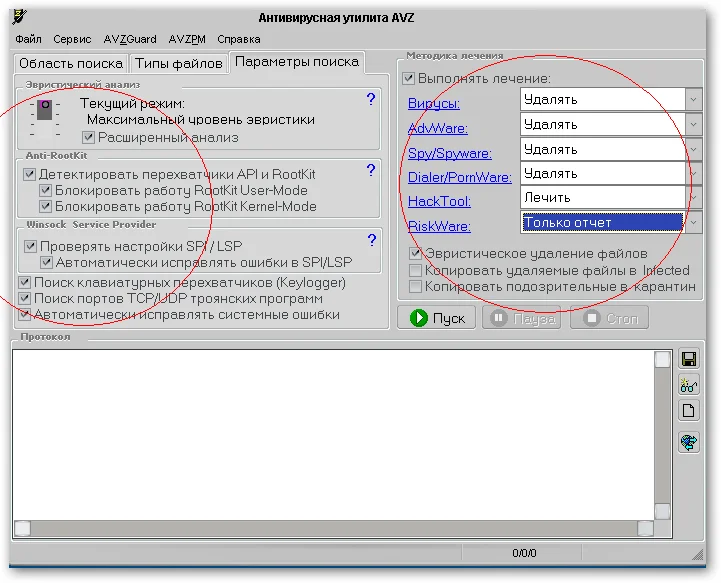Click the protocol vertical scrollbar down arrow
Image resolution: width=721 pixels, height=583 pixels.
[x=662, y=511]
